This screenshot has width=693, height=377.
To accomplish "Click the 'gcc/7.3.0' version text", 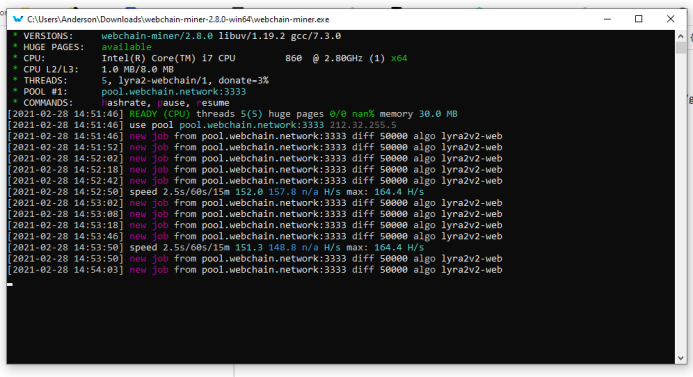I will 316,36.
